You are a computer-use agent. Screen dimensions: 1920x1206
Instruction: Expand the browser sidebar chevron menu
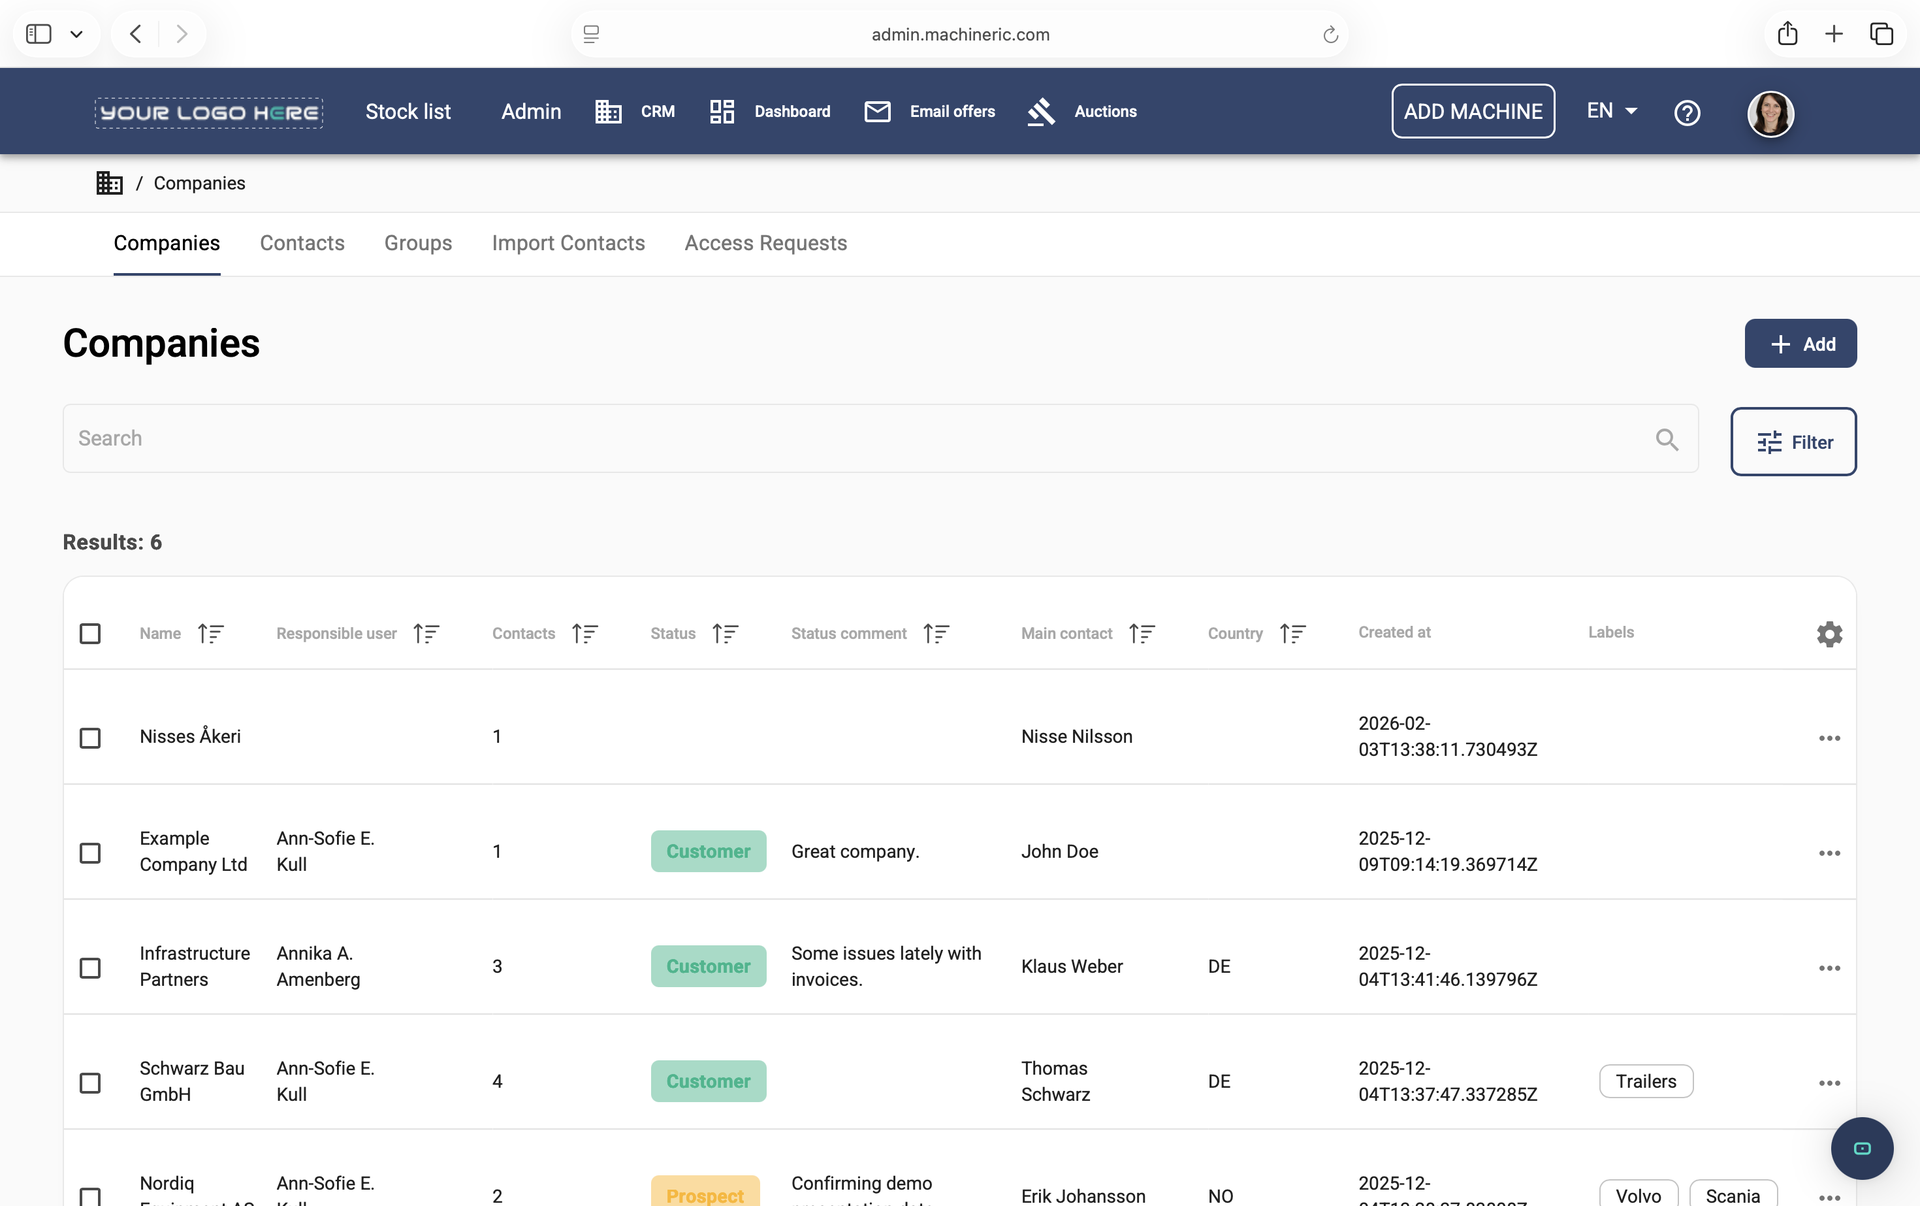click(76, 34)
